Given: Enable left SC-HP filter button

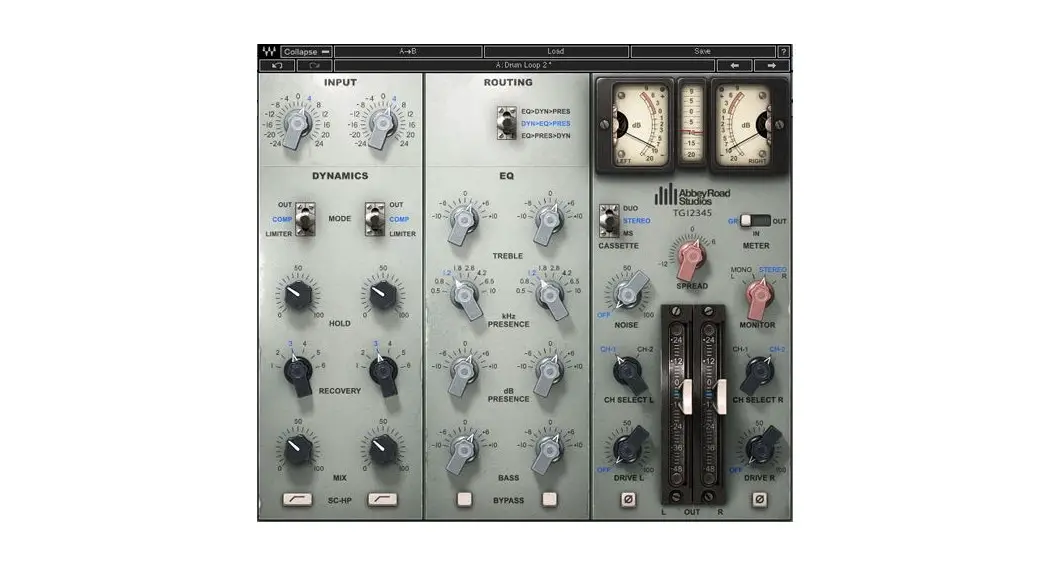Looking at the screenshot, I should [x=297, y=499].
